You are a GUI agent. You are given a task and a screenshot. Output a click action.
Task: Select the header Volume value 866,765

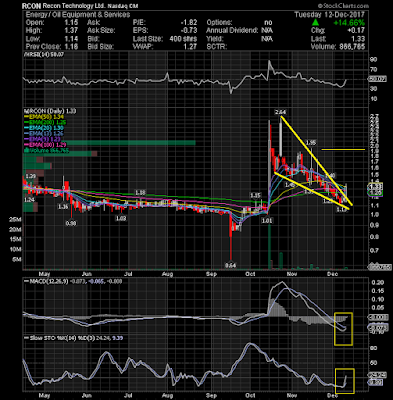(x=351, y=46)
